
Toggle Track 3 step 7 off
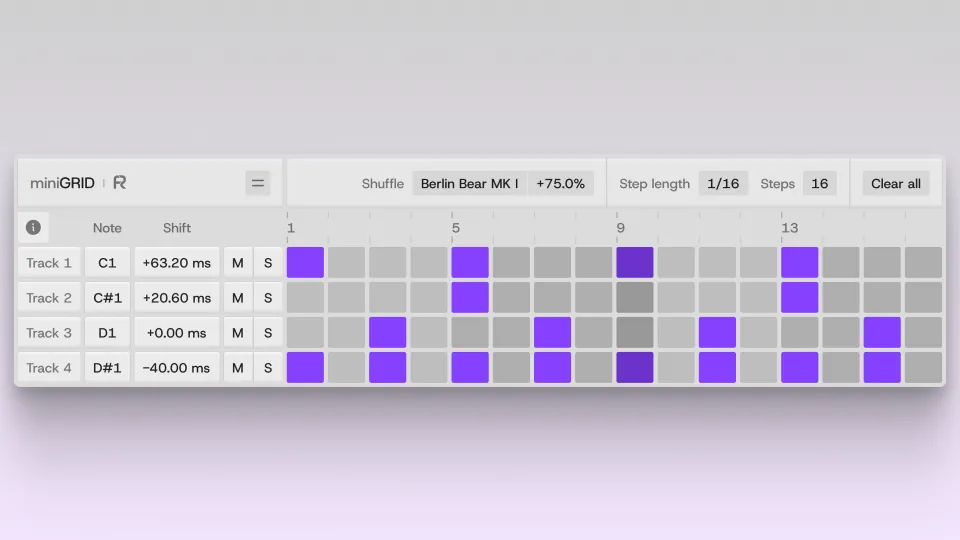click(x=552, y=332)
